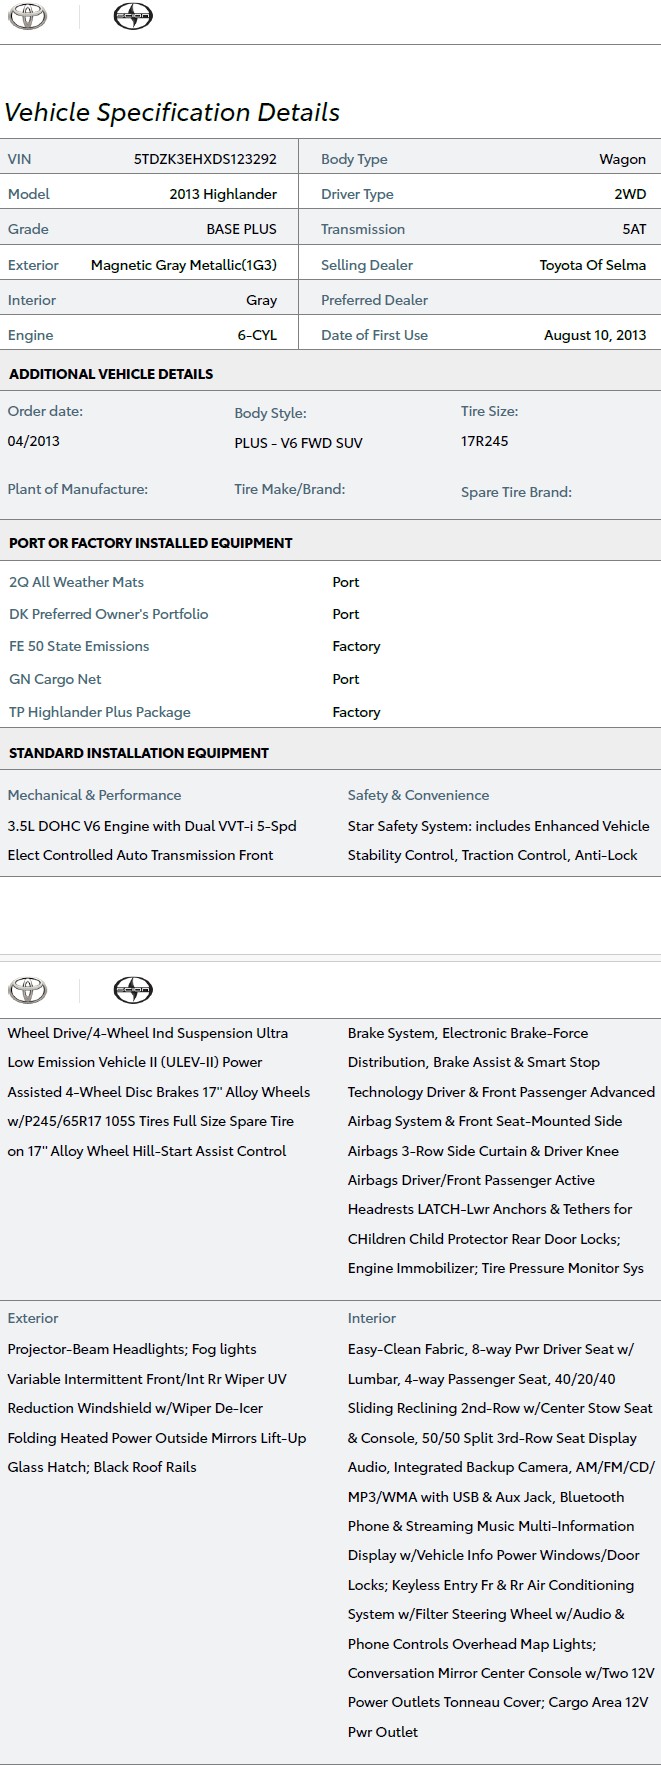Image resolution: width=661 pixels, height=1766 pixels.
Task: Click the Safety & Convenience subheading
Action: (418, 795)
